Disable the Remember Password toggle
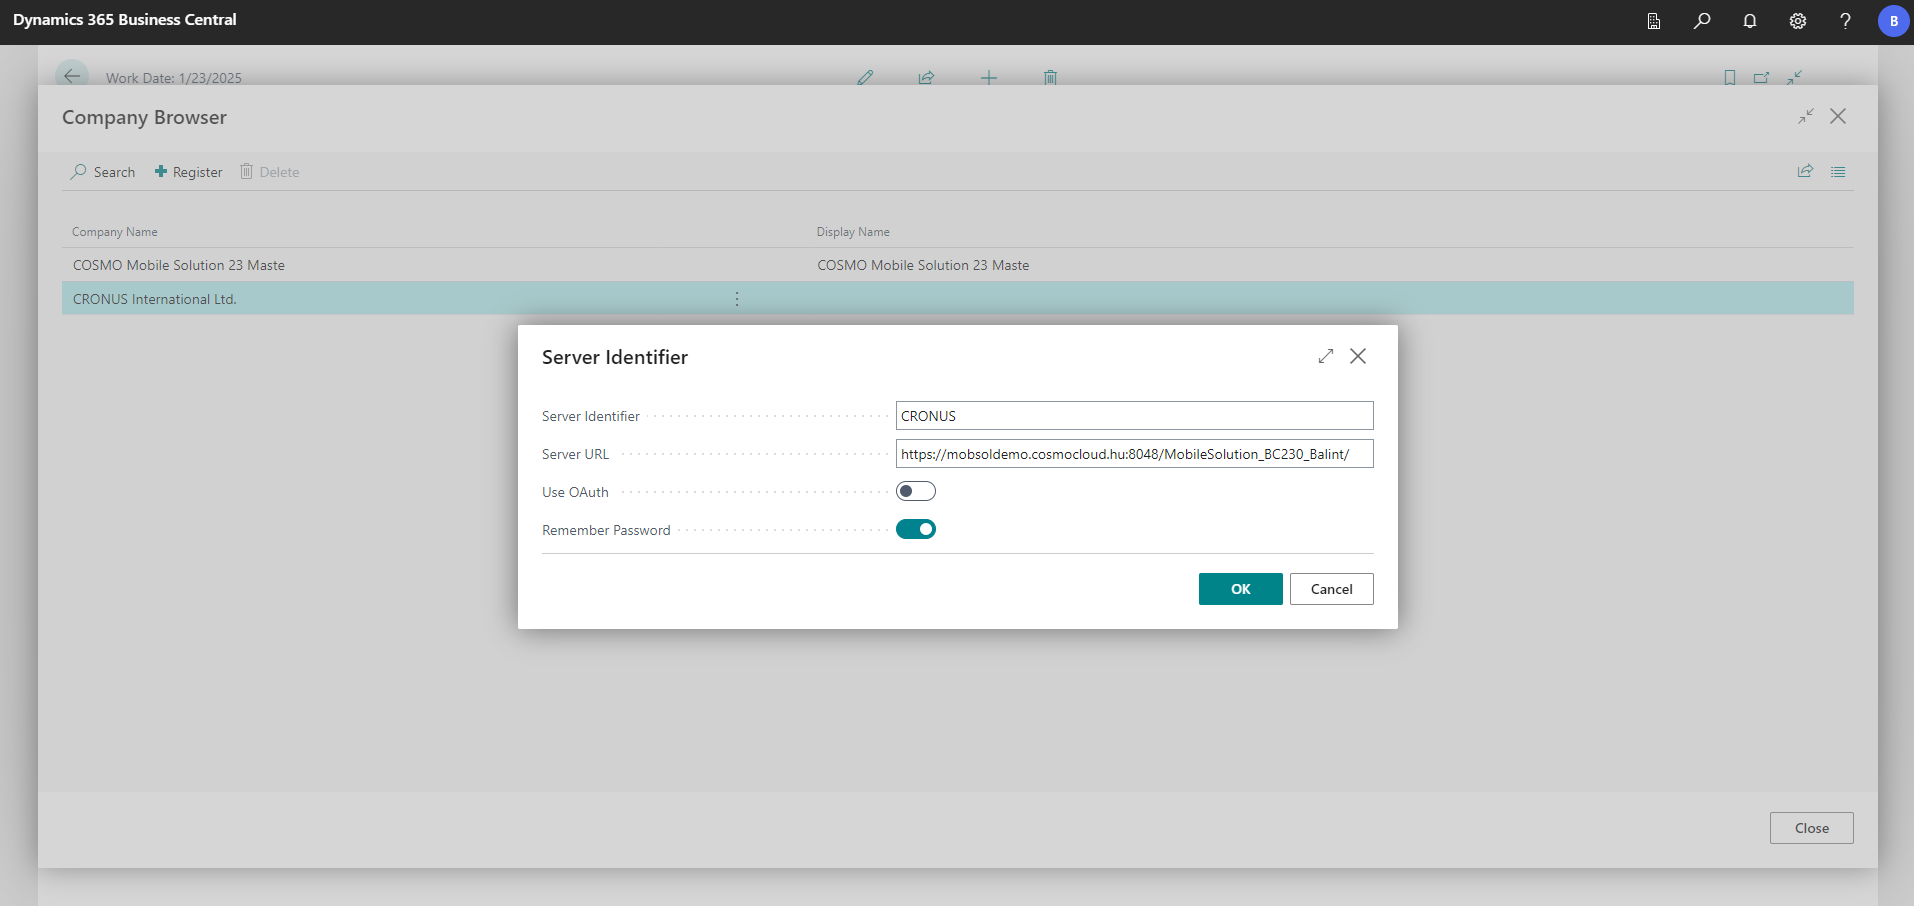Image resolution: width=1914 pixels, height=906 pixels. pos(916,529)
